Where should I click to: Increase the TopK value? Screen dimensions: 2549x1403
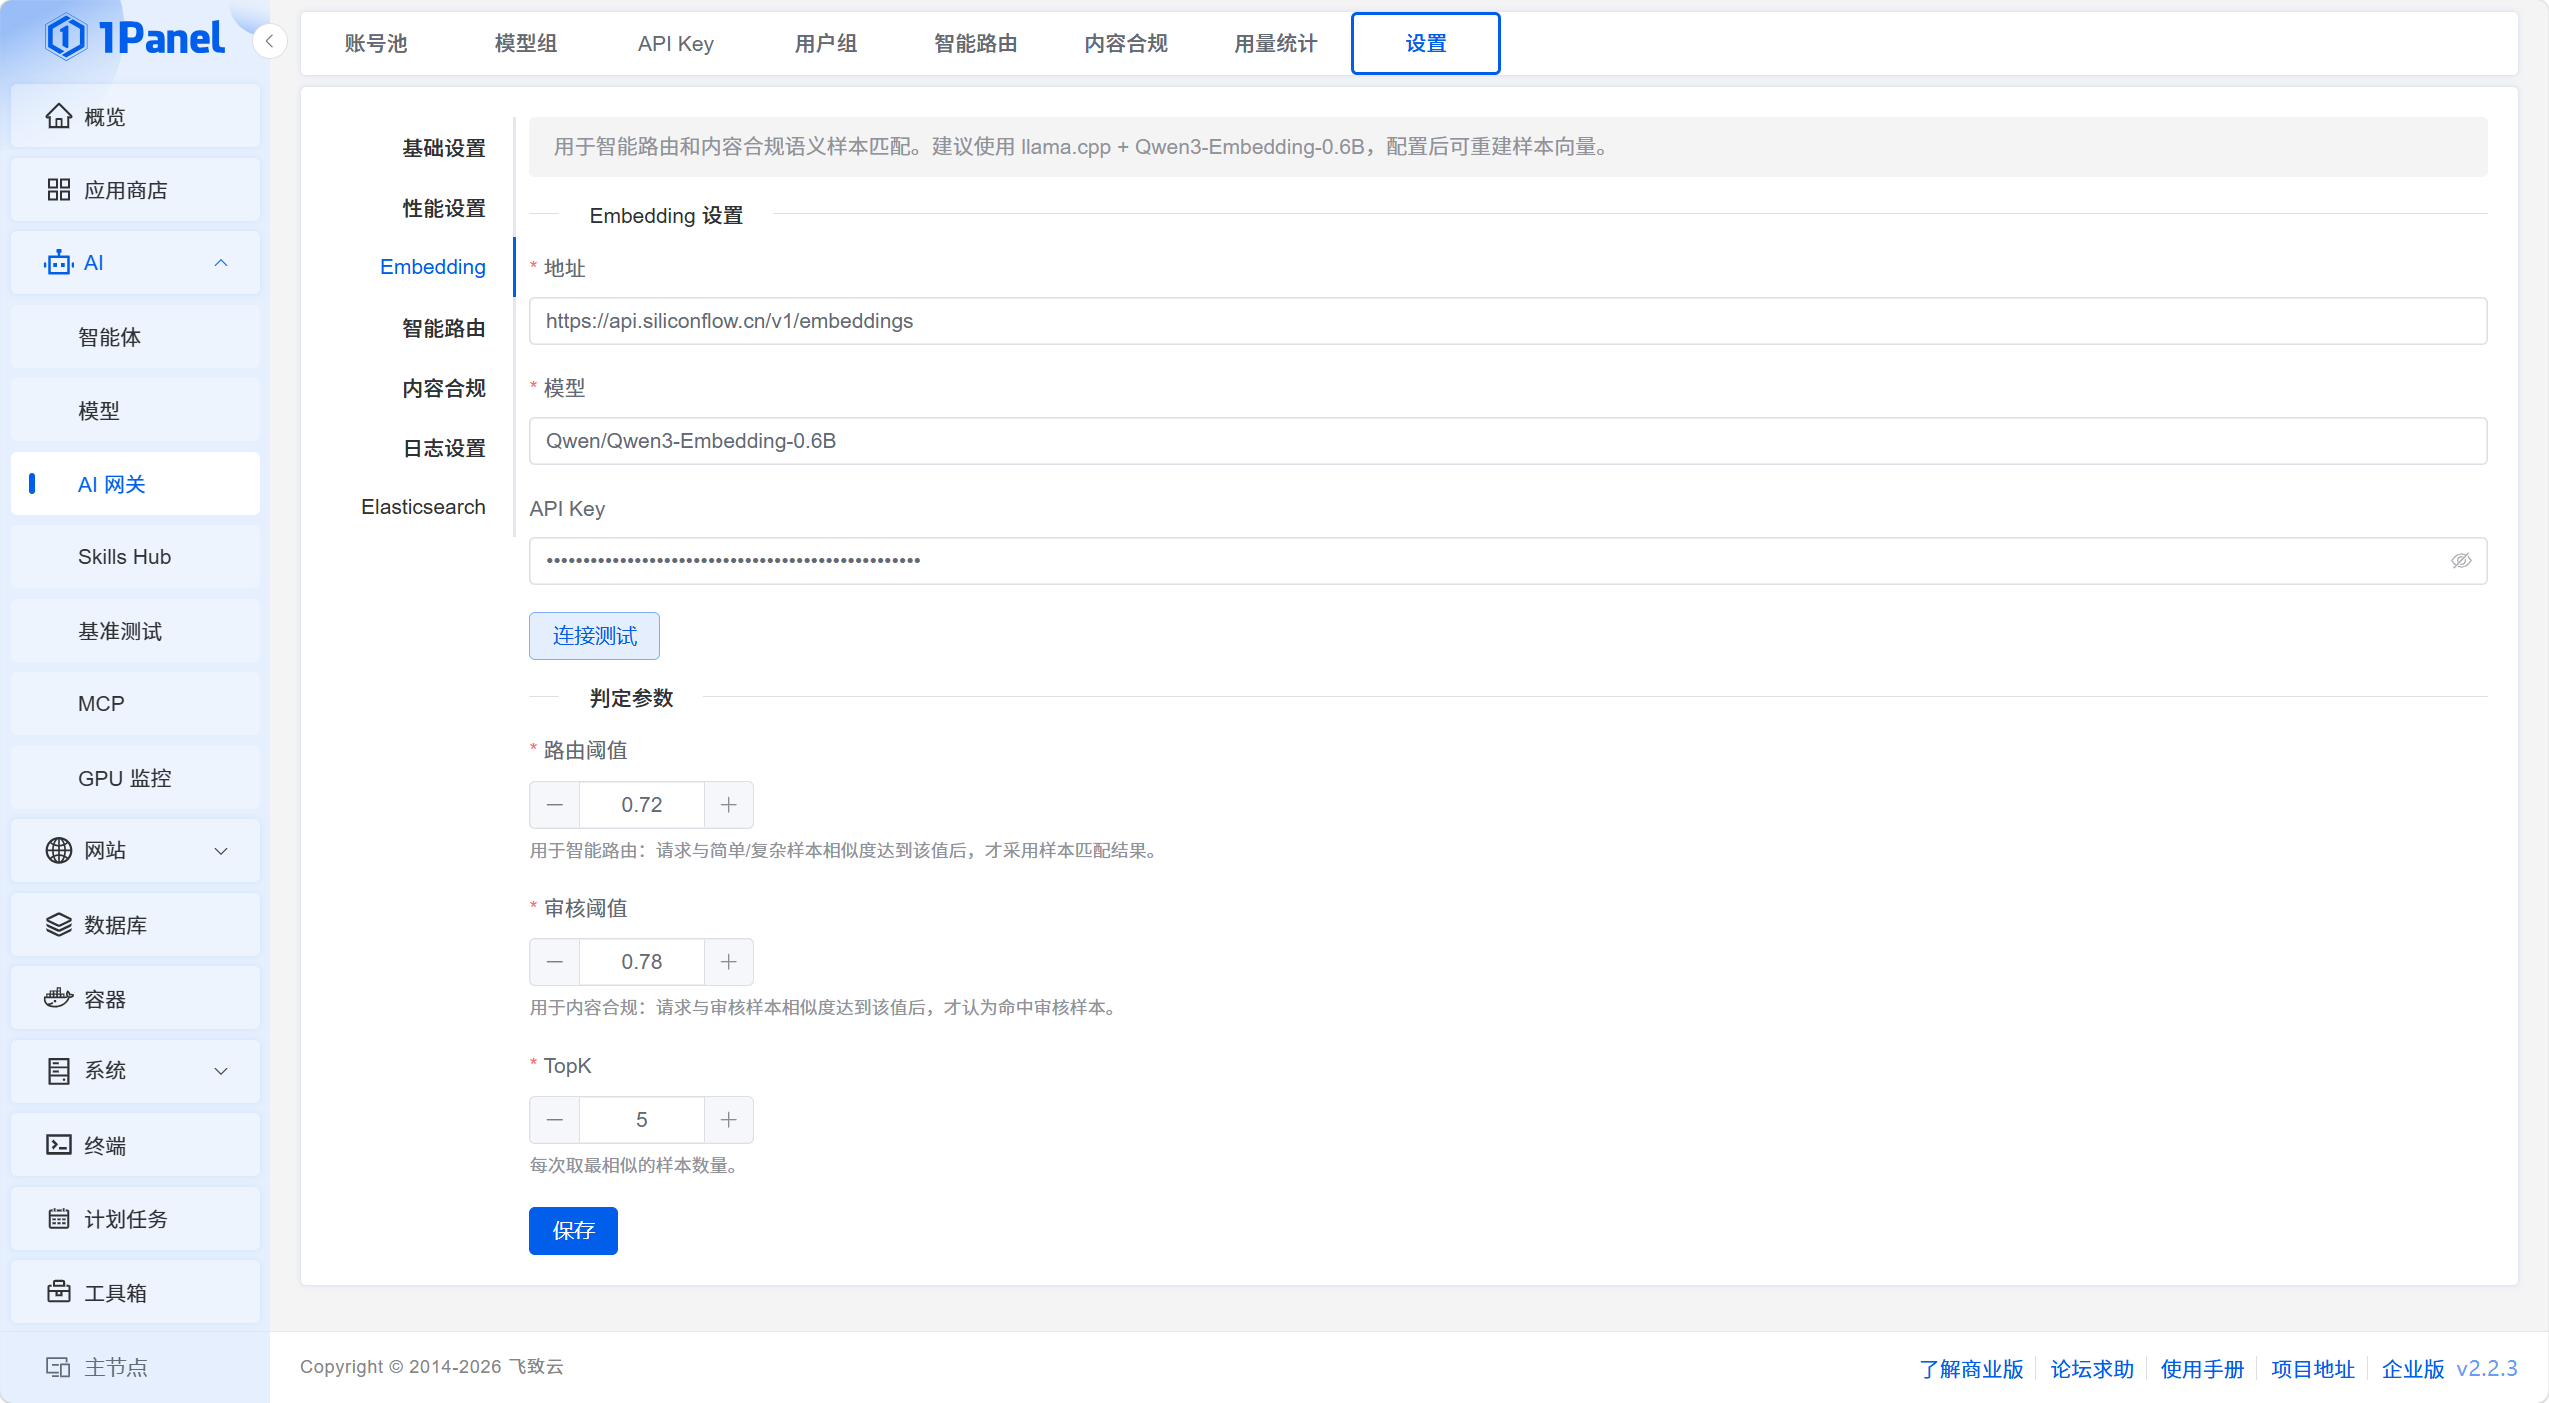point(729,1120)
